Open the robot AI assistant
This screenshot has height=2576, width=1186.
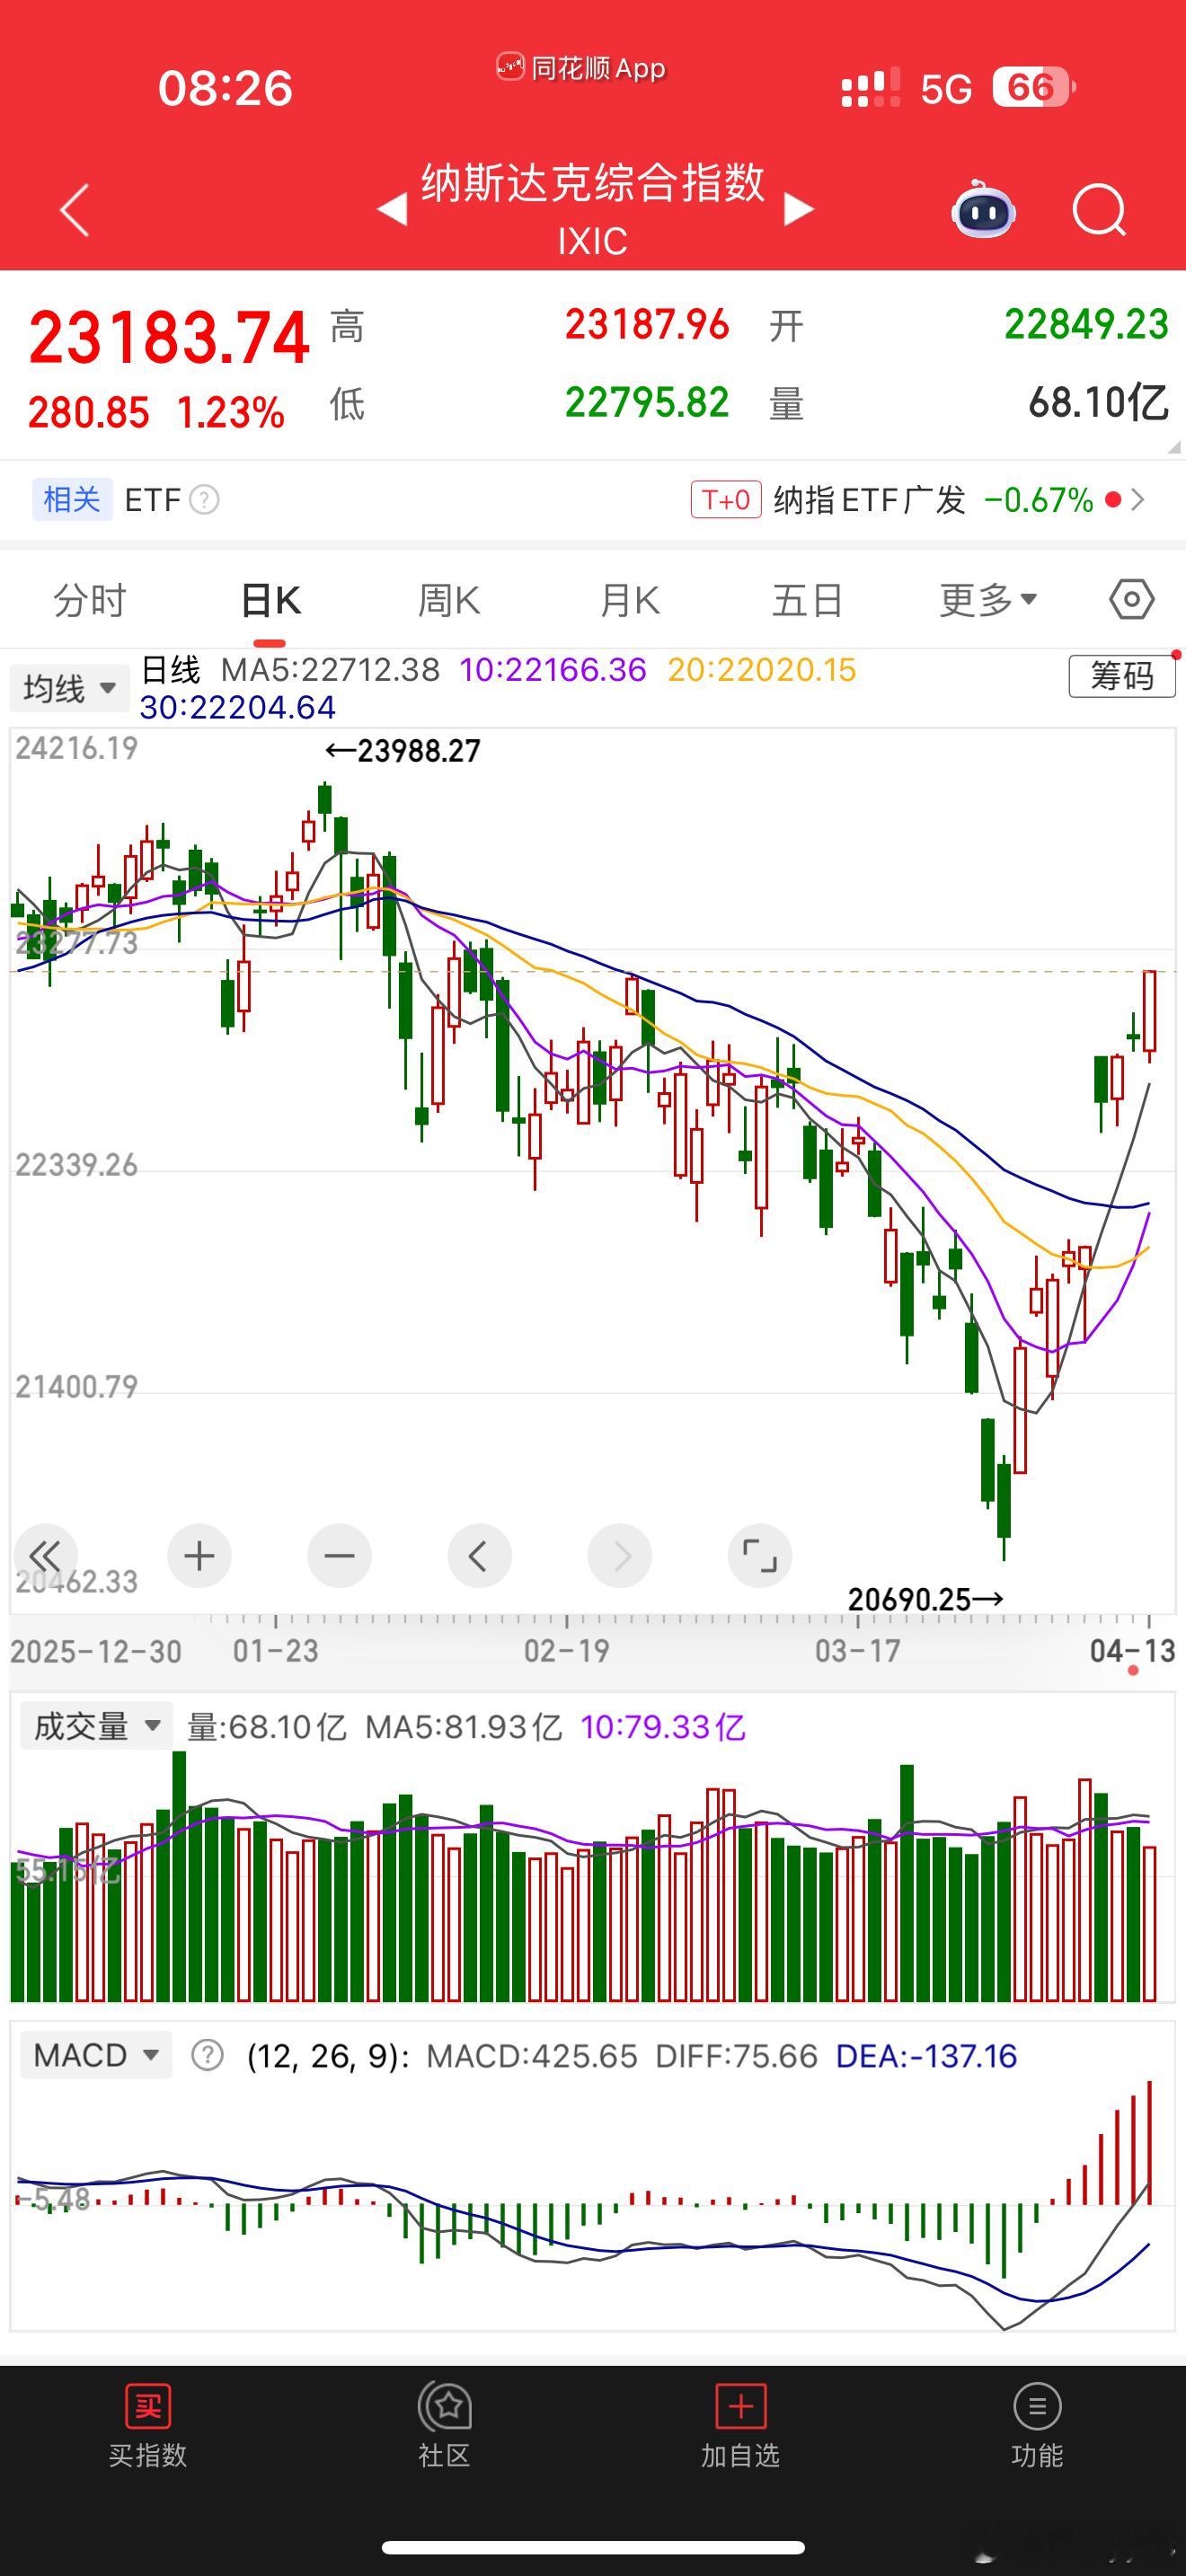coord(983,209)
